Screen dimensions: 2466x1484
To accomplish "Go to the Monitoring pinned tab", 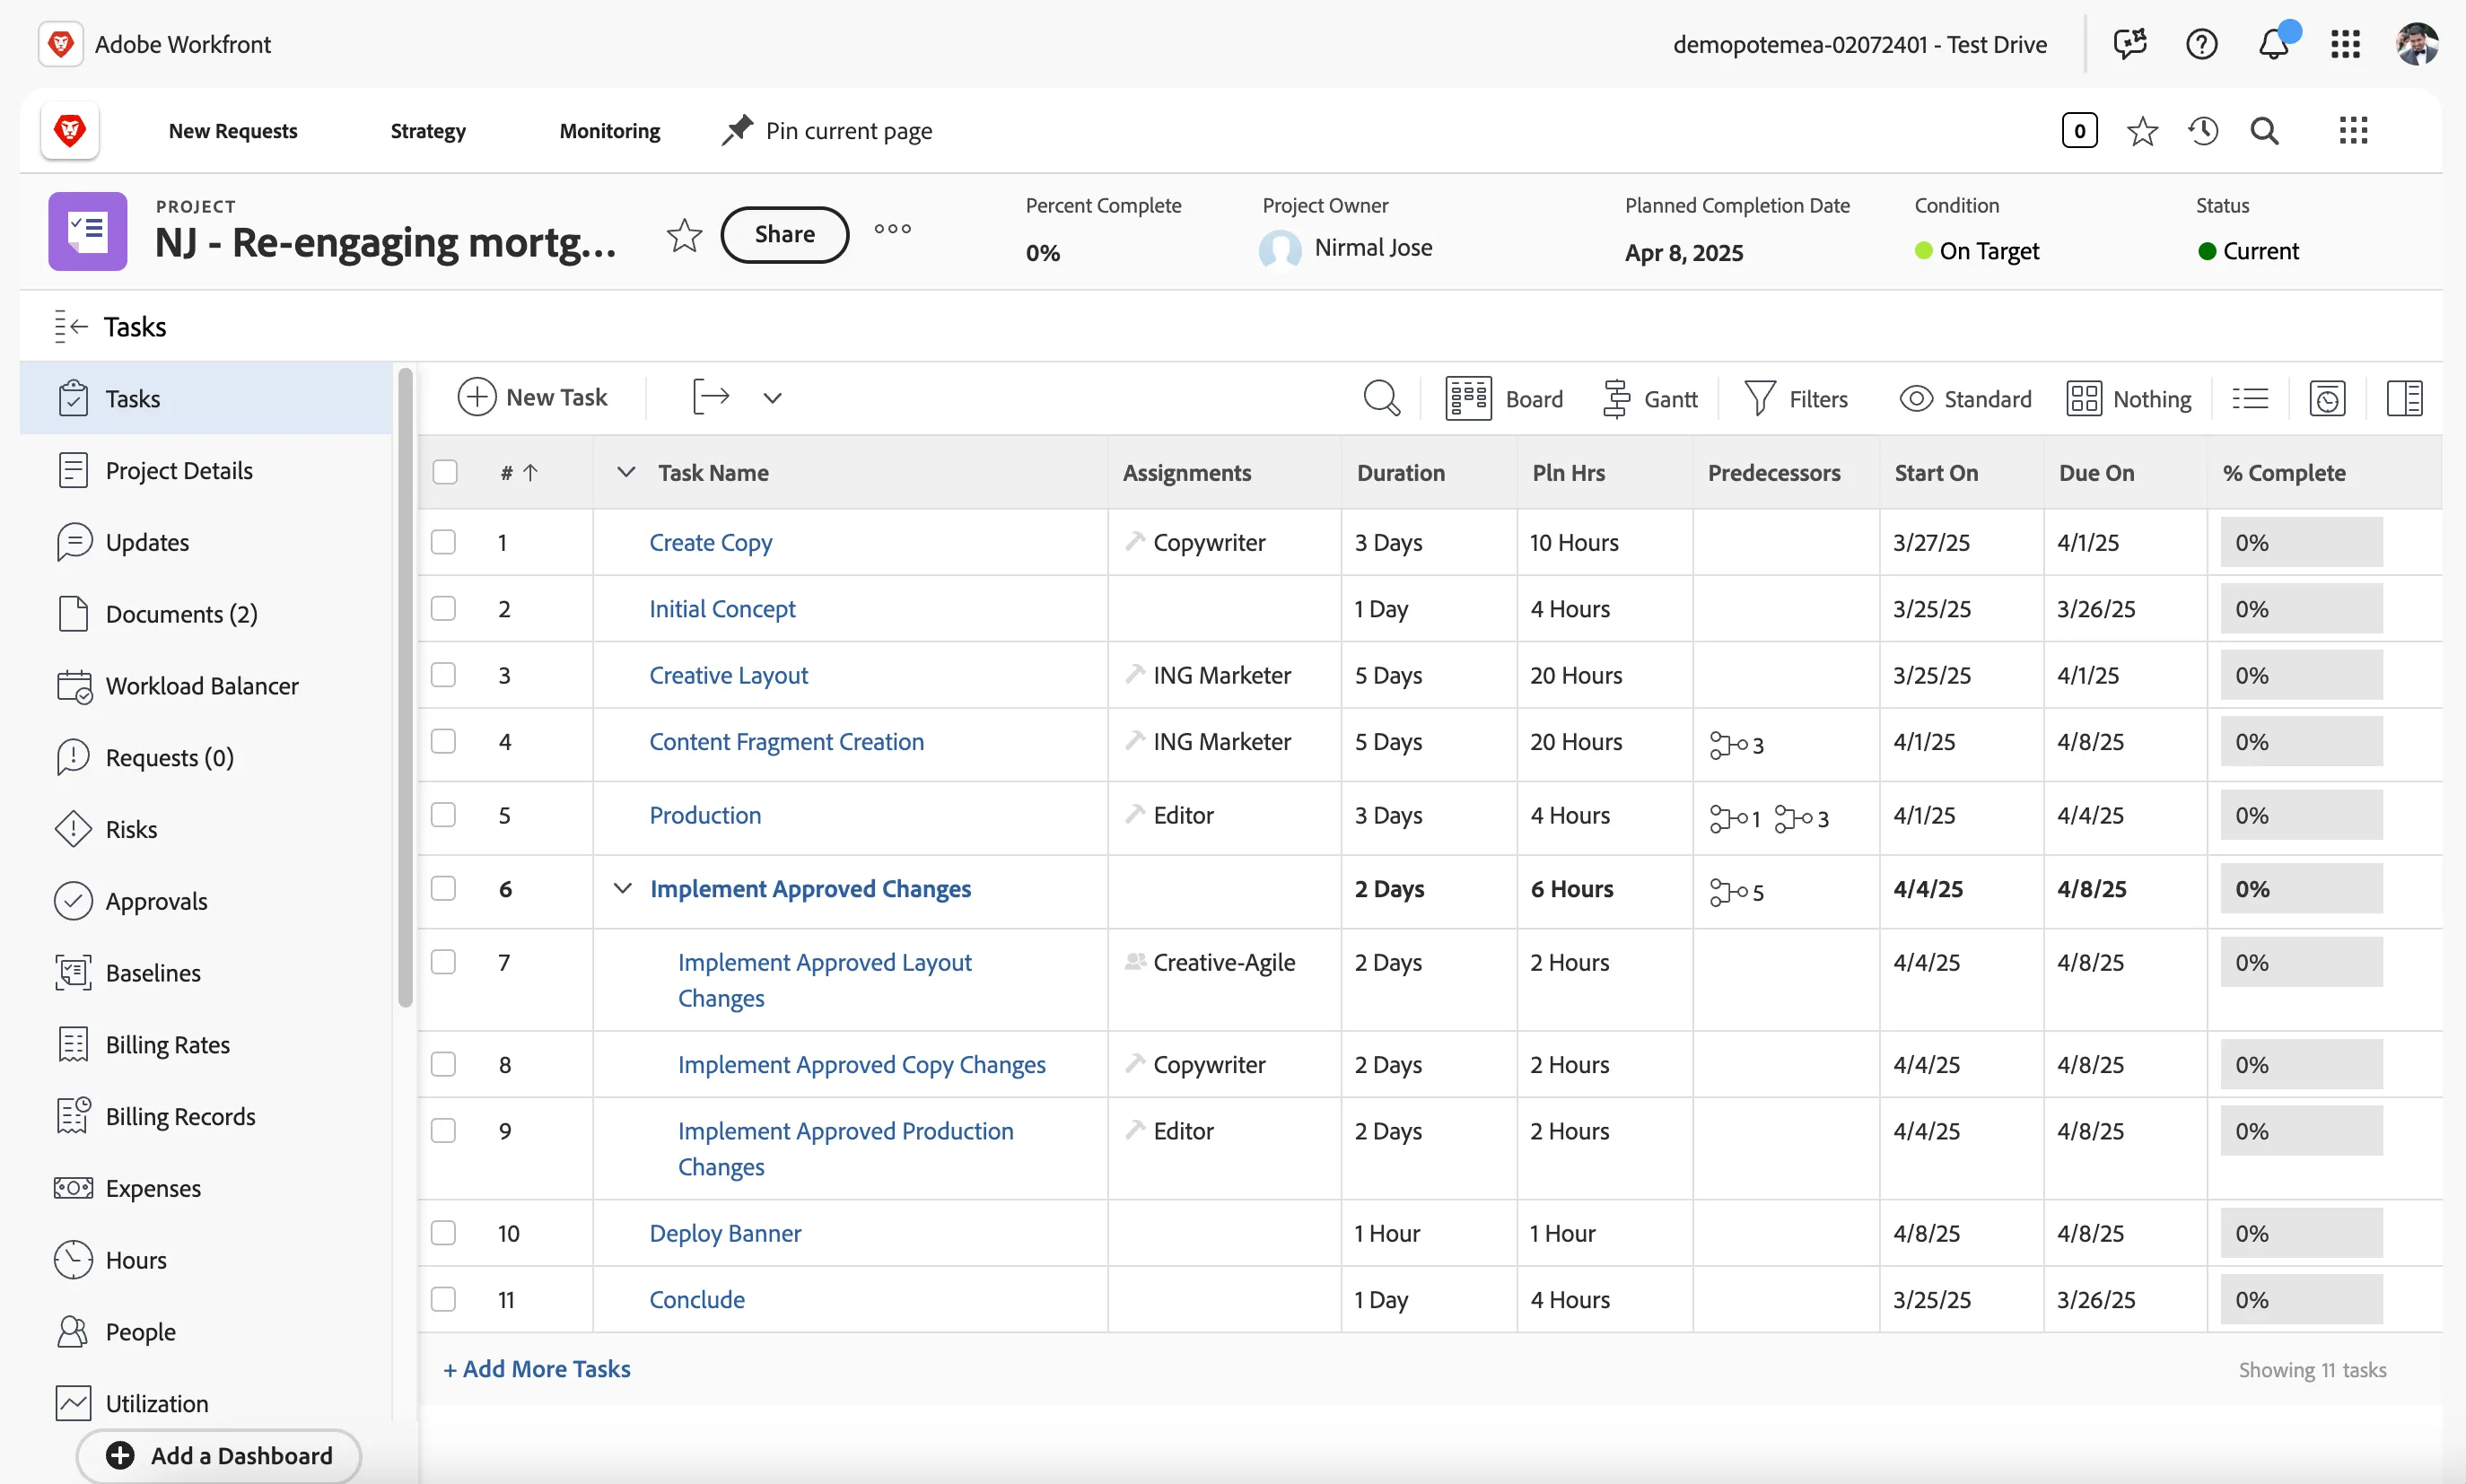I will pyautogui.click(x=610, y=131).
